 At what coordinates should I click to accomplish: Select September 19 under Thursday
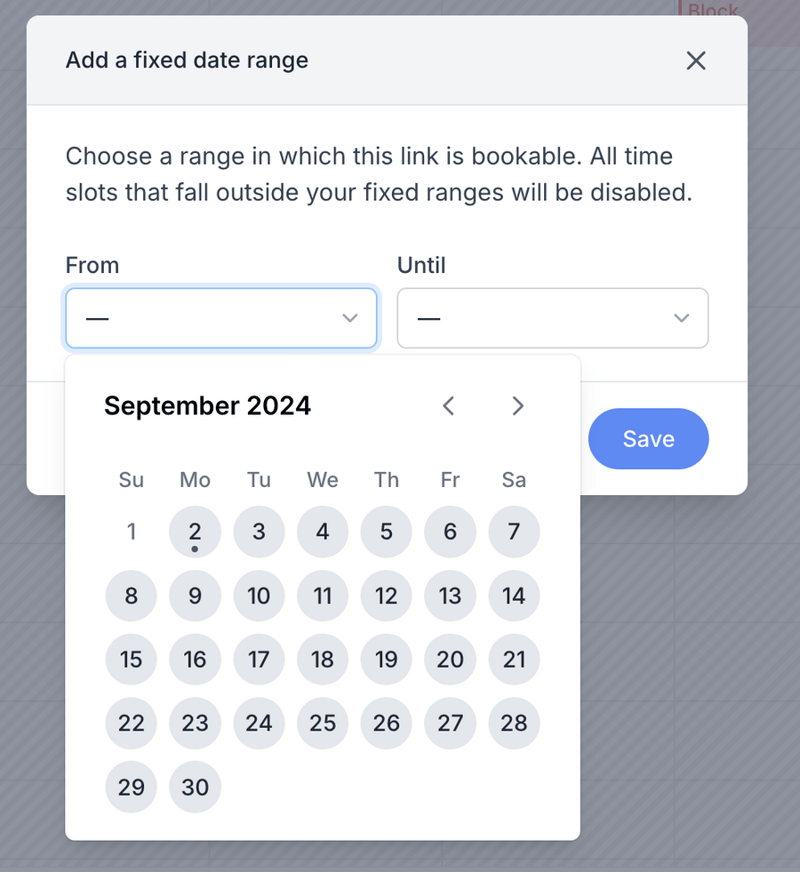click(386, 659)
